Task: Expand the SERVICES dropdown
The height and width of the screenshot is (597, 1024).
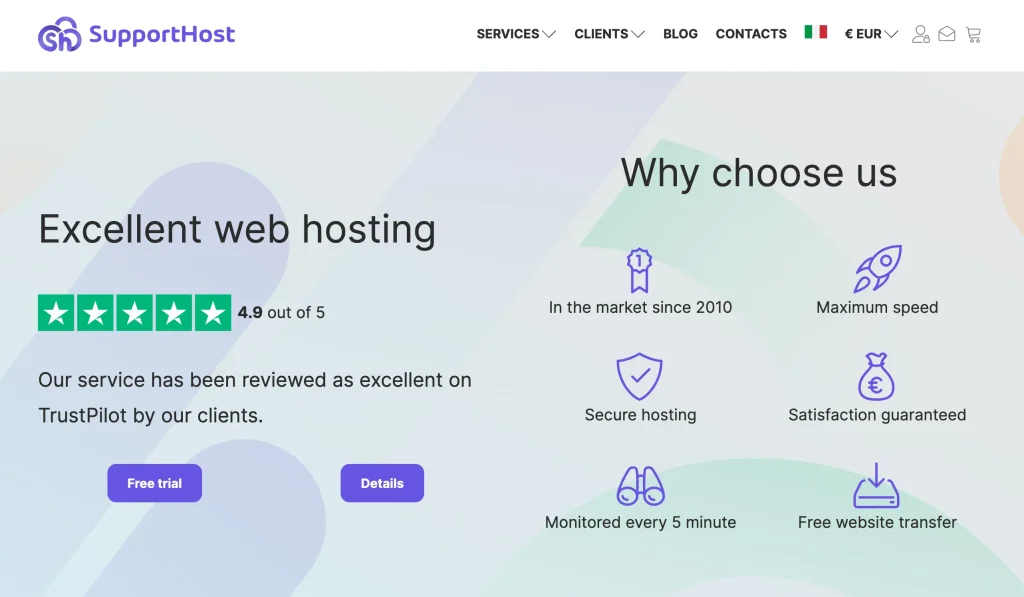Action: (515, 34)
